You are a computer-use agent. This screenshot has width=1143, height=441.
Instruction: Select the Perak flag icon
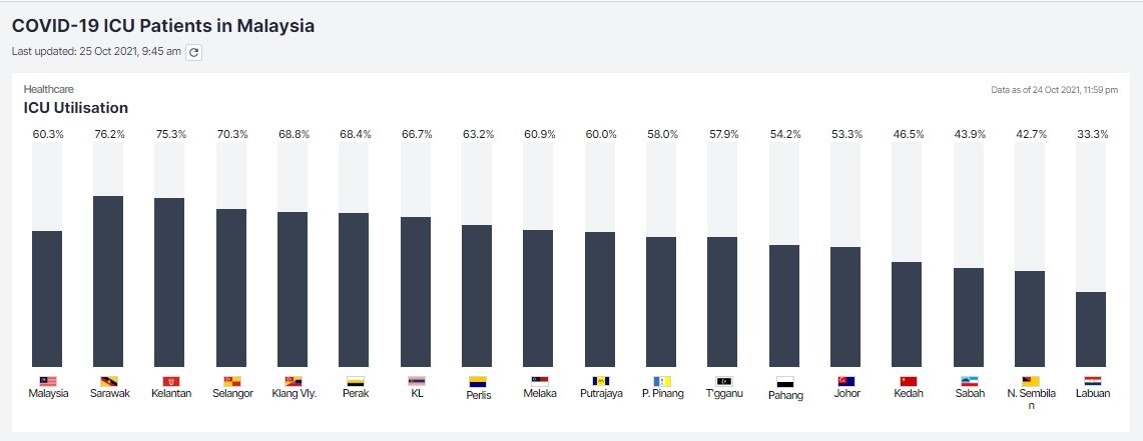tap(355, 381)
